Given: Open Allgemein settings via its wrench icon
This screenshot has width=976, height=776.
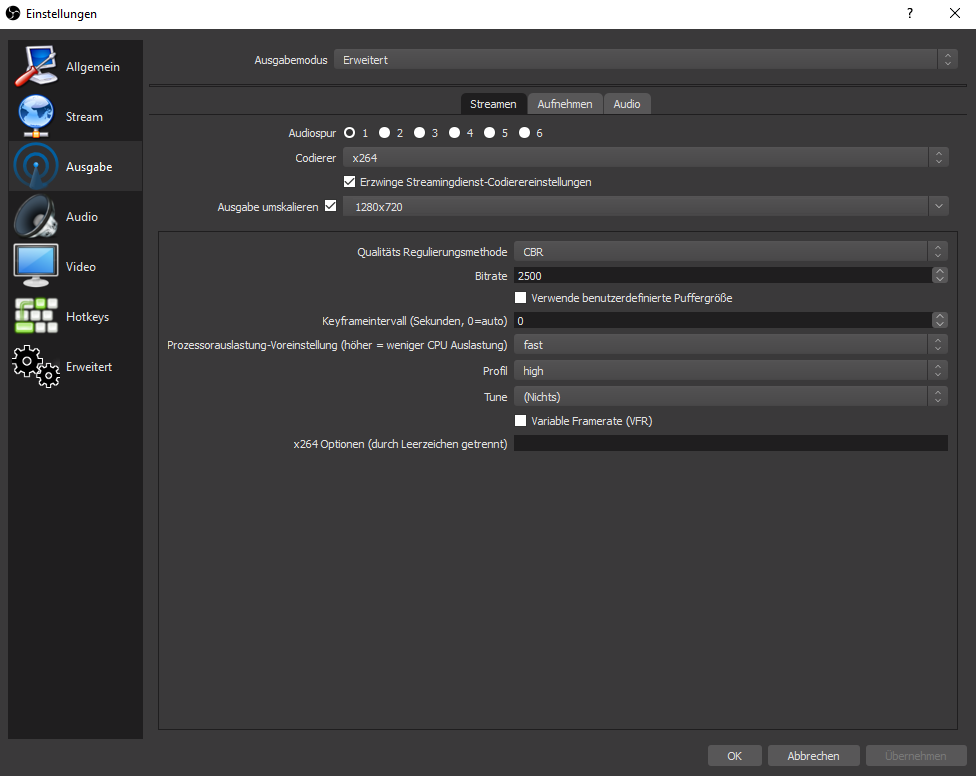Looking at the screenshot, I should click(x=36, y=66).
